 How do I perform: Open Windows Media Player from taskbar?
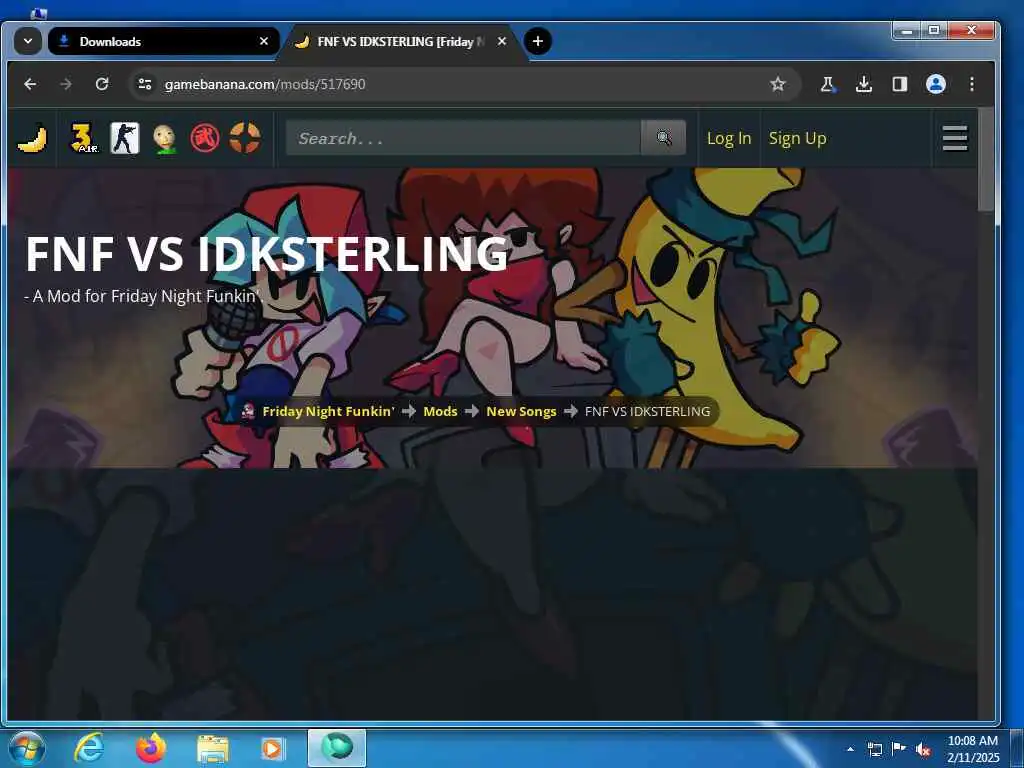pyautogui.click(x=272, y=748)
